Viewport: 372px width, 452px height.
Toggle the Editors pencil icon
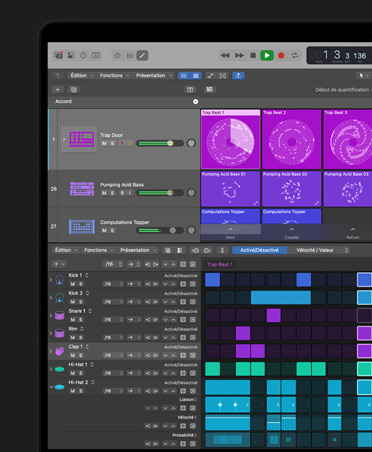click(x=142, y=55)
